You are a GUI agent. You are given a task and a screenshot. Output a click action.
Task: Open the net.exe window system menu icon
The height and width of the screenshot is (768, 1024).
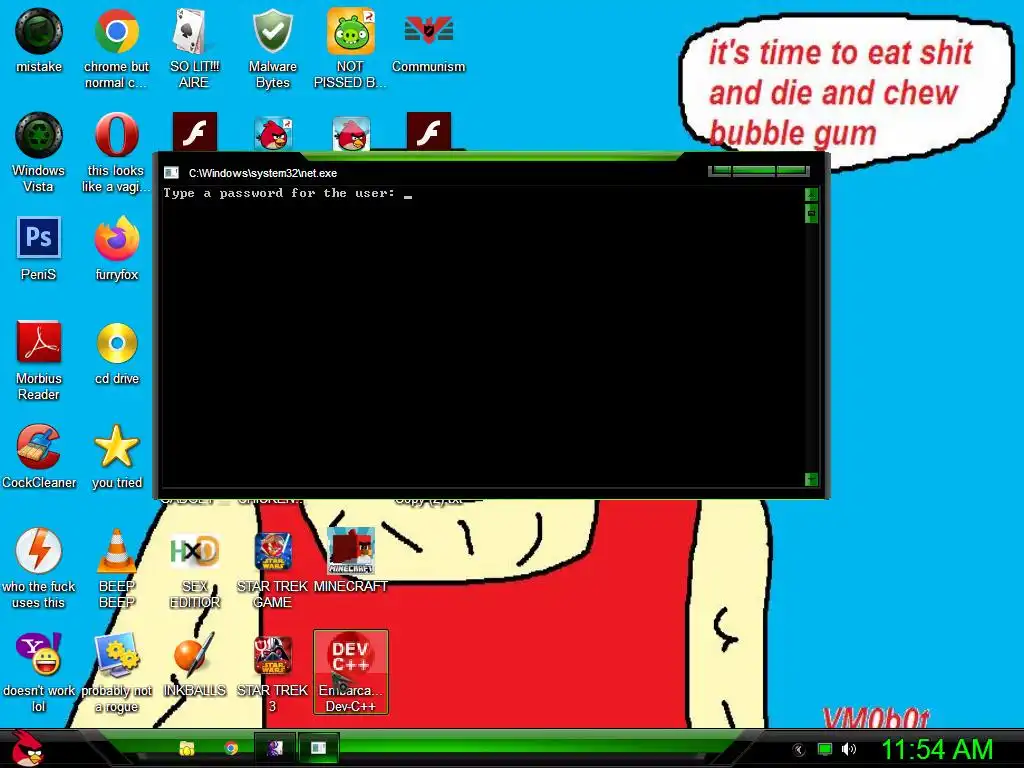[171, 172]
